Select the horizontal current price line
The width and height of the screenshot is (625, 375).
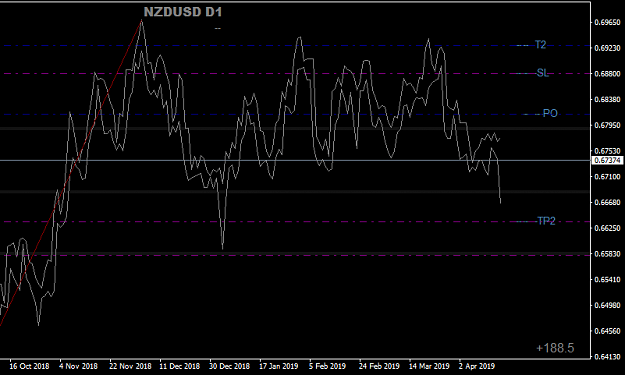[x=295, y=160]
